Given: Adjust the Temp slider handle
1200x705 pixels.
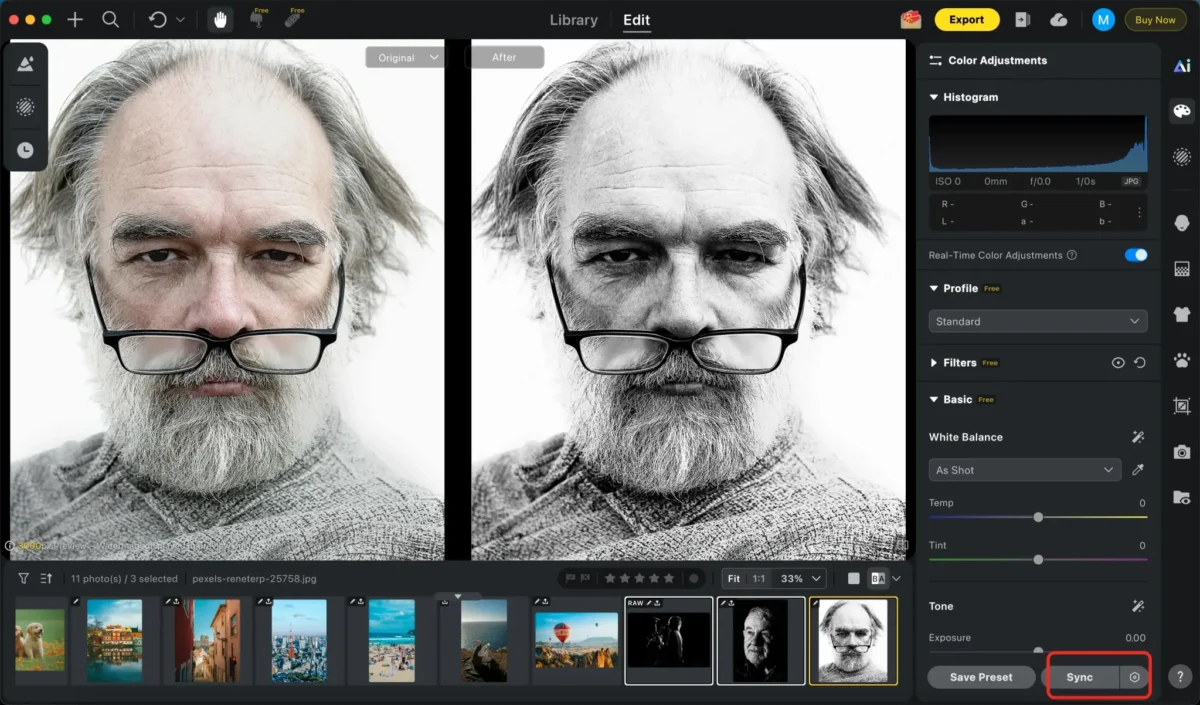Looking at the screenshot, I should click(1038, 517).
